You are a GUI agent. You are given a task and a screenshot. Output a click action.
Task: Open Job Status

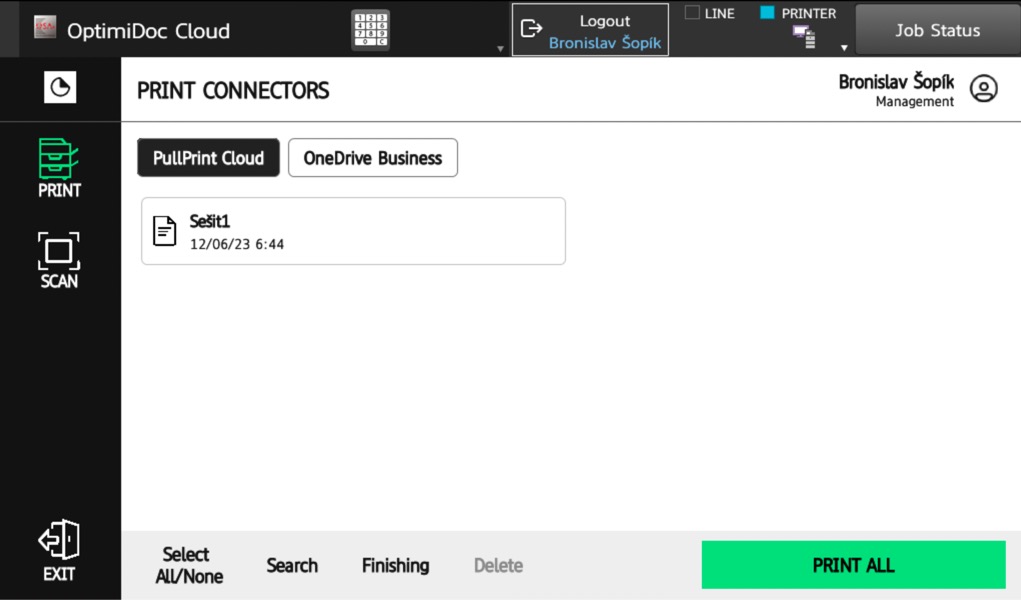tap(936, 30)
